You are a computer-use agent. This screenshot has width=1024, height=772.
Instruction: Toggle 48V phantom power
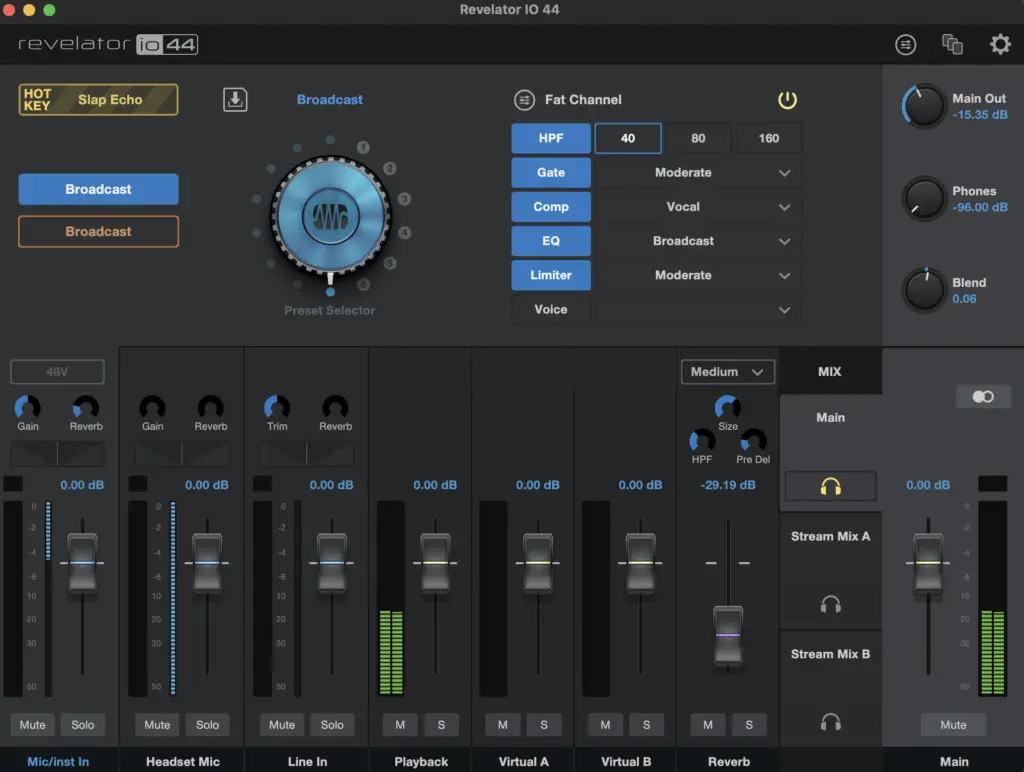57,372
